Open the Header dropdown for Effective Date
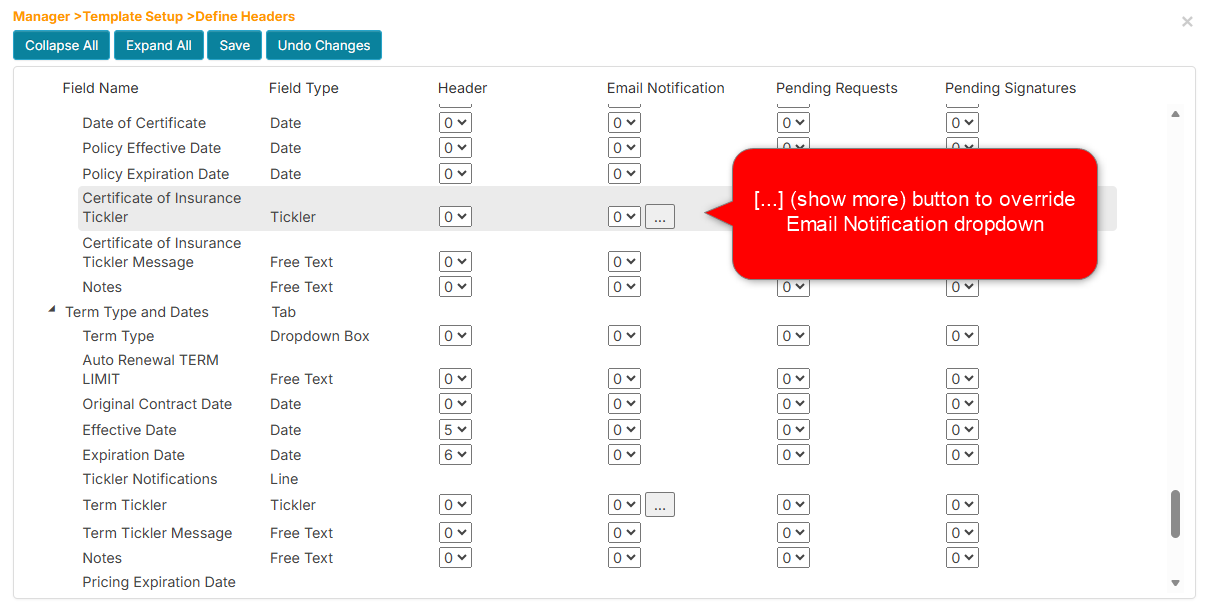 pos(454,429)
